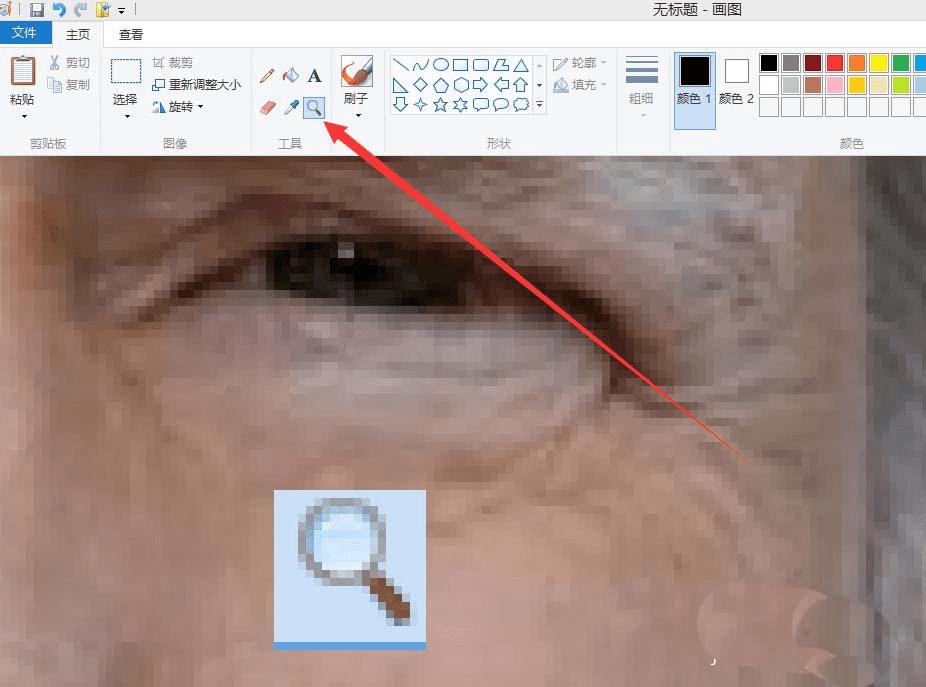926x687 pixels.
Task: Click 重新调整大小 button
Action: point(196,85)
